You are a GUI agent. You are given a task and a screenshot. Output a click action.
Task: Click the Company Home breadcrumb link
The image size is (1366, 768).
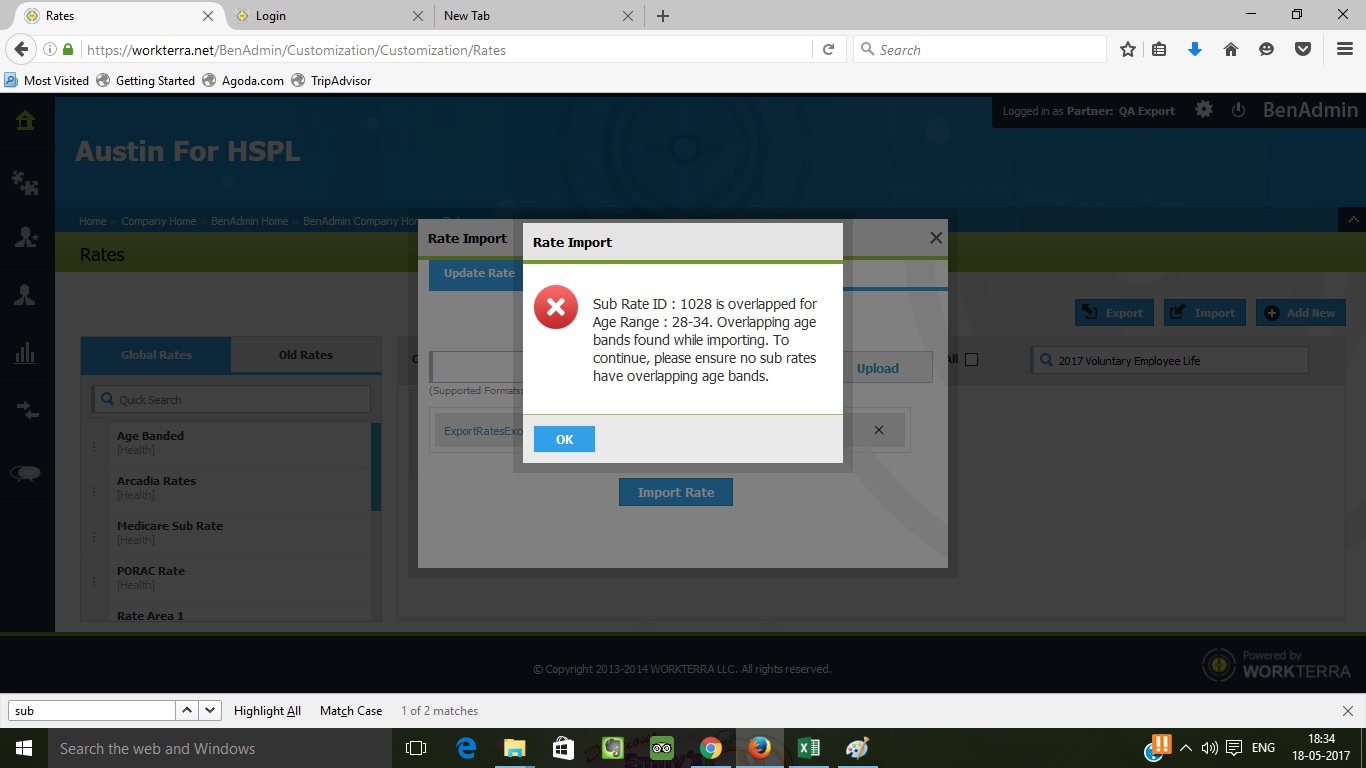159,221
